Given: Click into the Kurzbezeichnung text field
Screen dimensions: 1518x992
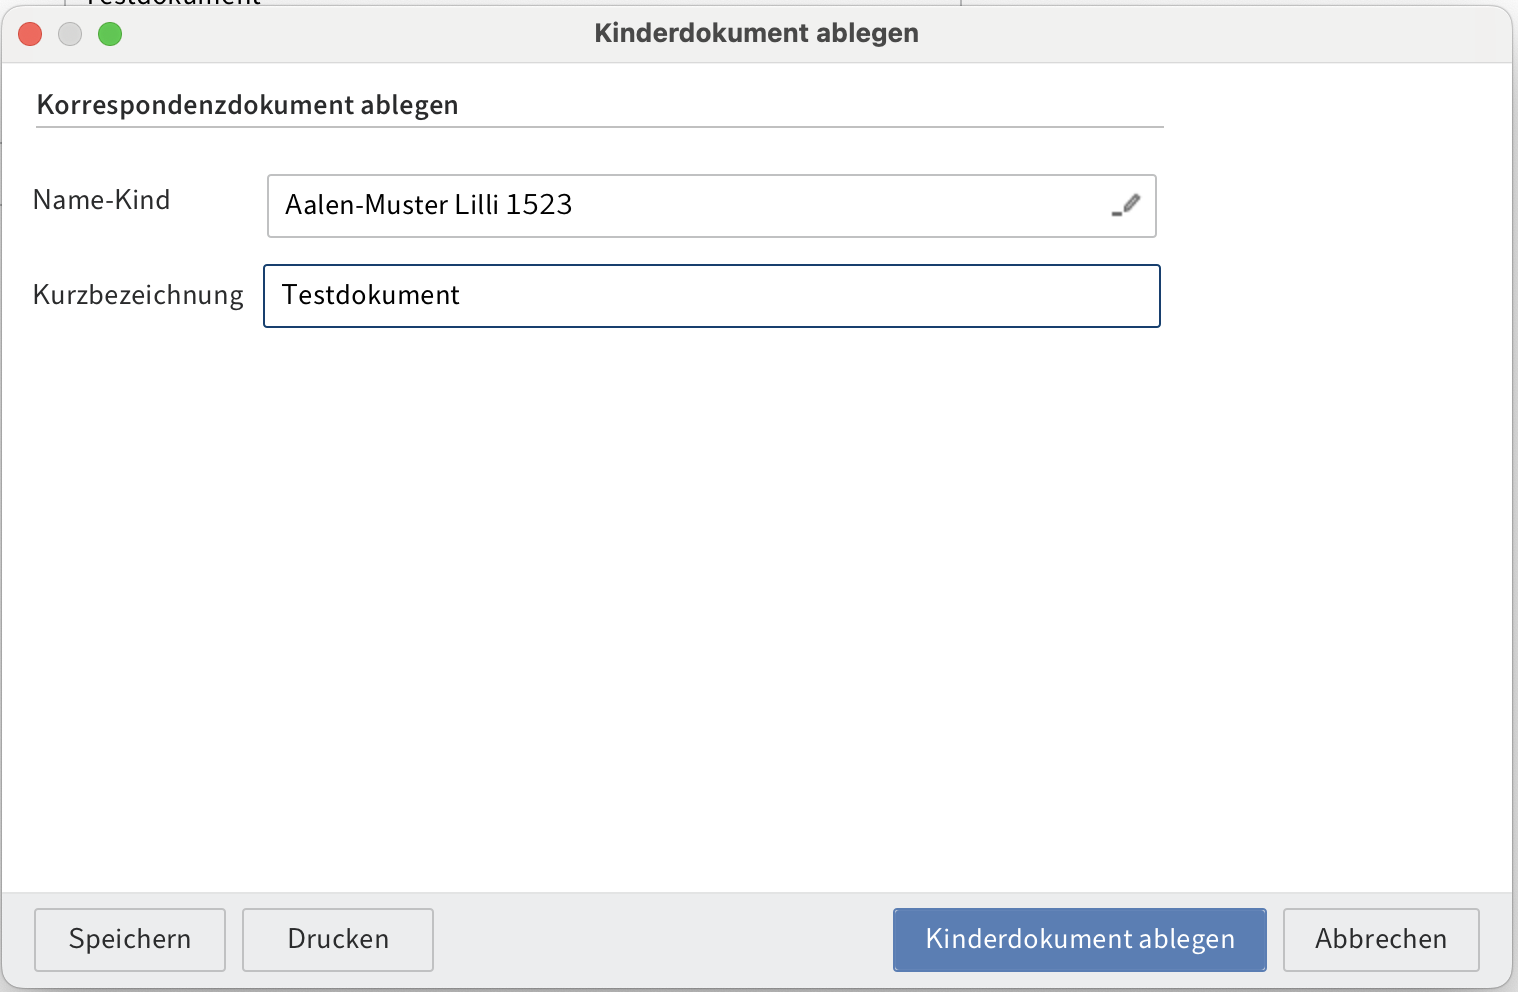Looking at the screenshot, I should click(800, 296).
